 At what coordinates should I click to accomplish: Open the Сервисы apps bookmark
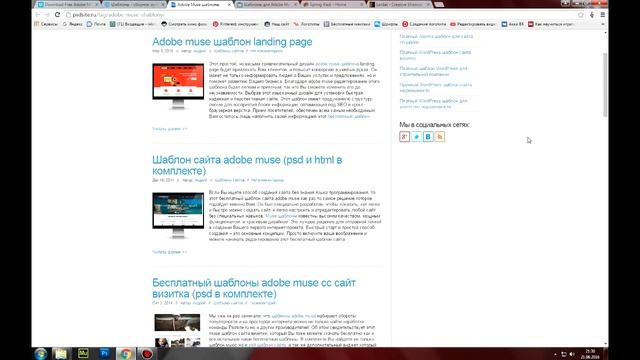point(46,24)
